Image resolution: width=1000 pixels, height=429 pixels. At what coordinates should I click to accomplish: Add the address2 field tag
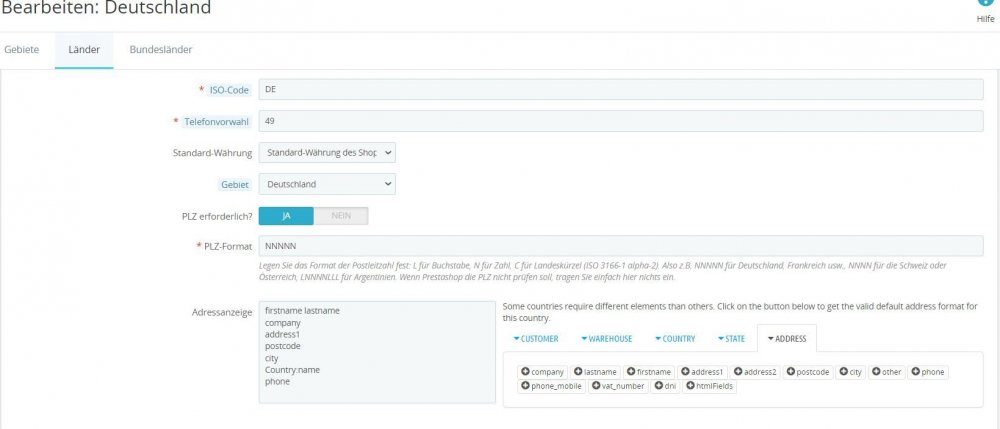[755, 372]
